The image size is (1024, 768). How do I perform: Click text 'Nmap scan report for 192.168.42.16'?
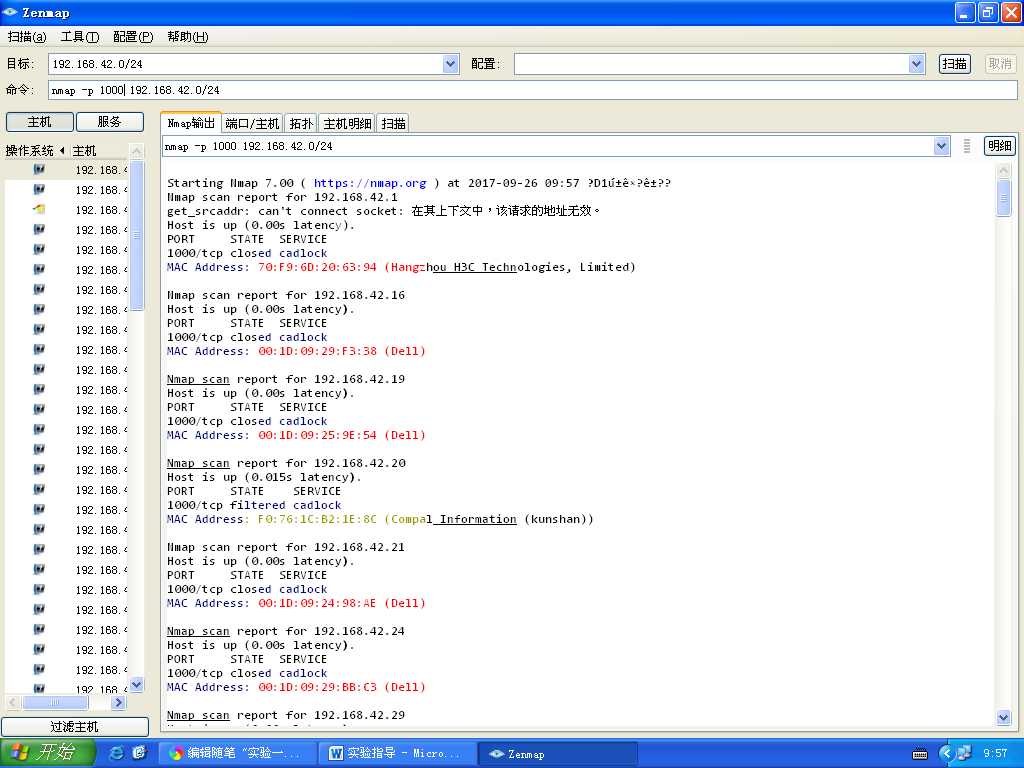[286, 295]
